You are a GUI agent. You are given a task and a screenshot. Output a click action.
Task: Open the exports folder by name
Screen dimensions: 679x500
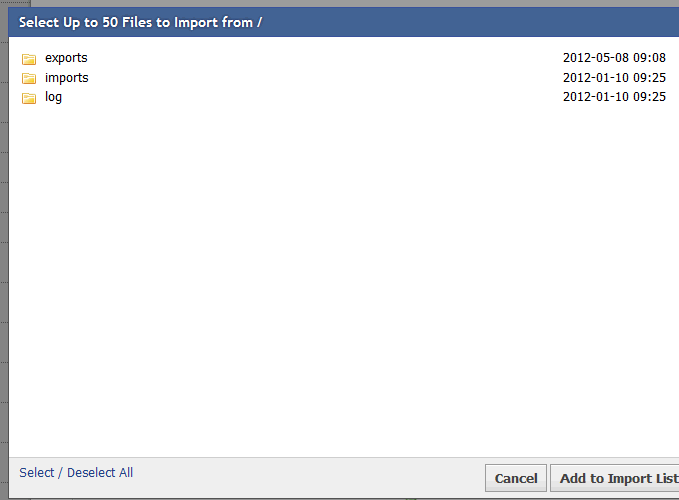pyautogui.click(x=66, y=58)
